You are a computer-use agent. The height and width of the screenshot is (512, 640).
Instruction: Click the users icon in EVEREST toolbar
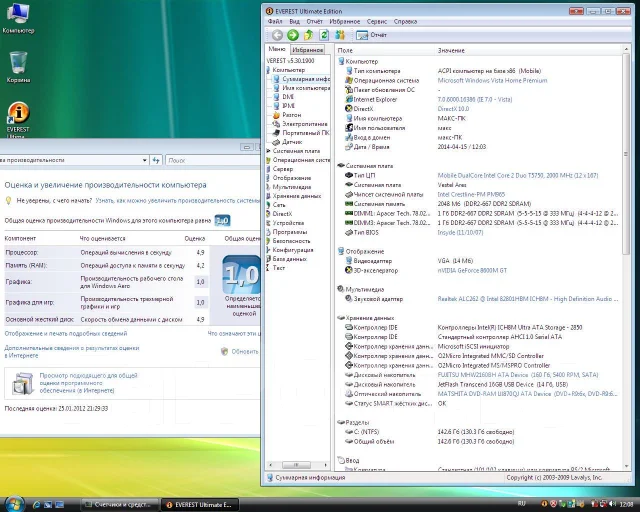pos(340,35)
